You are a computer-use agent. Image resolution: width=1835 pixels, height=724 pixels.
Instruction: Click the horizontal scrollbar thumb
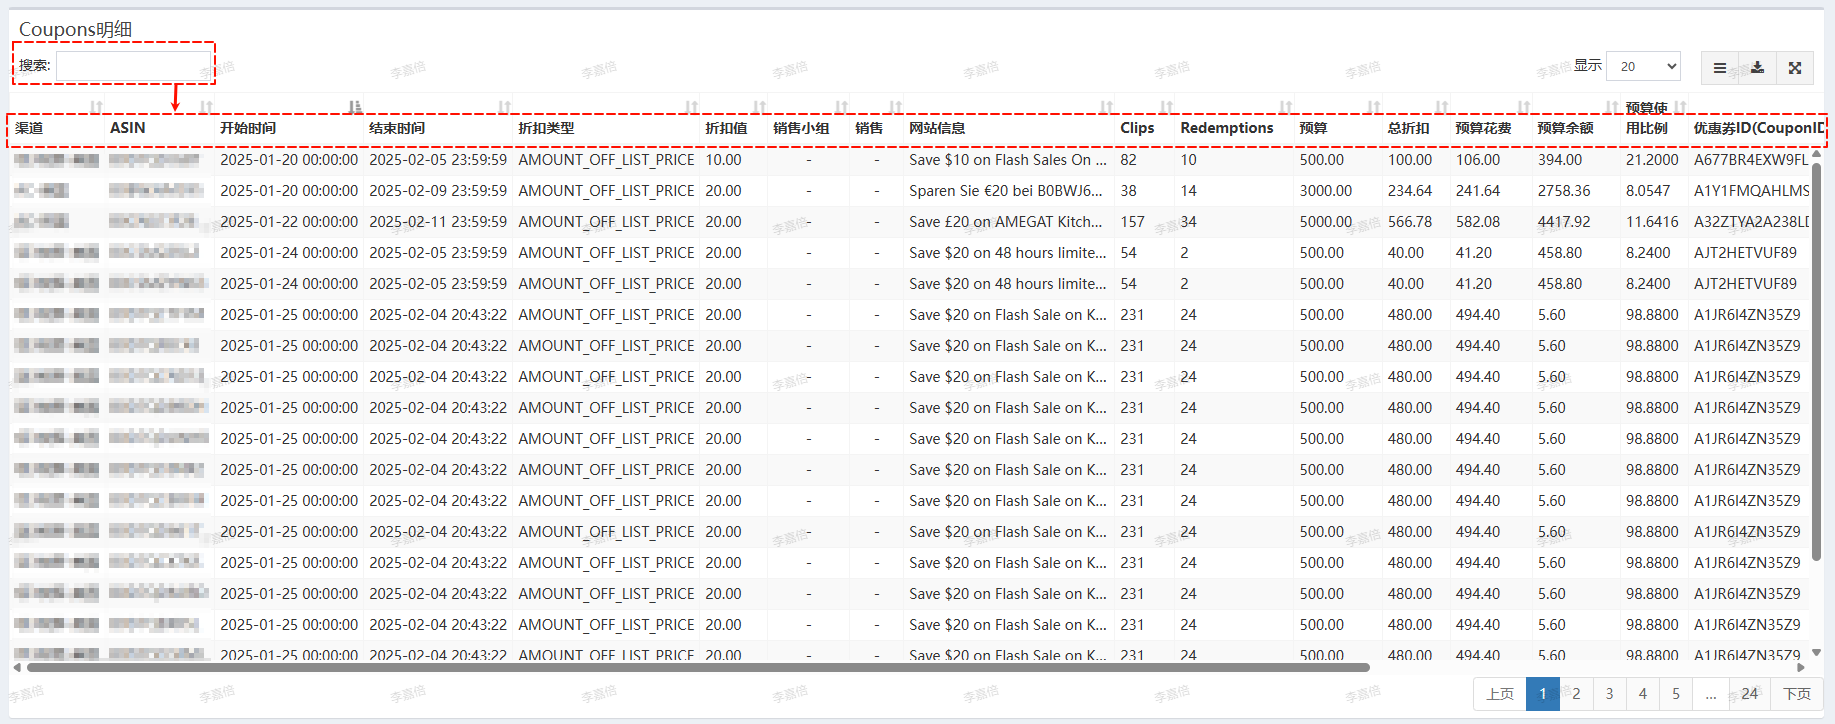point(698,667)
